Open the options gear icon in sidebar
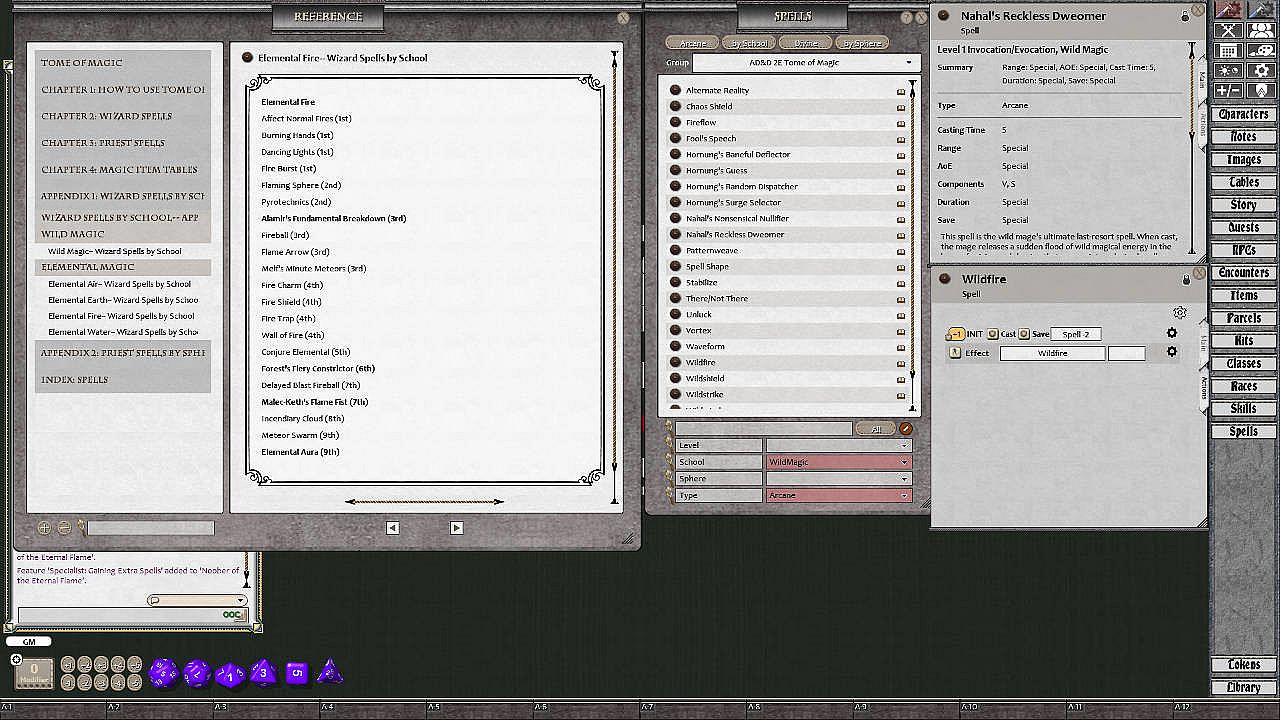The height and width of the screenshot is (720, 1280). coord(1261,70)
